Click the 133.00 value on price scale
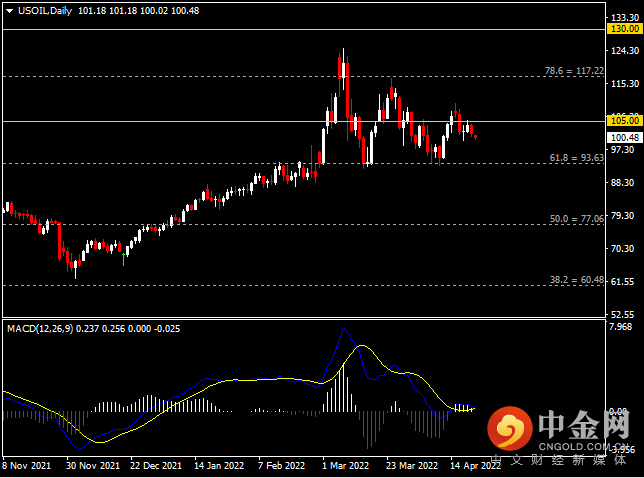This screenshot has height=478, width=644. pos(624,18)
